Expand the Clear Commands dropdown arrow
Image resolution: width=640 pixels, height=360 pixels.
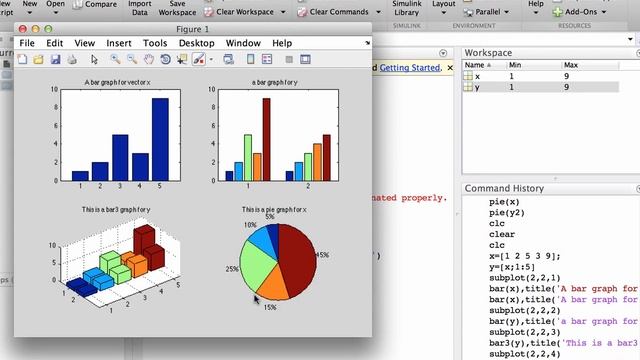click(x=378, y=12)
